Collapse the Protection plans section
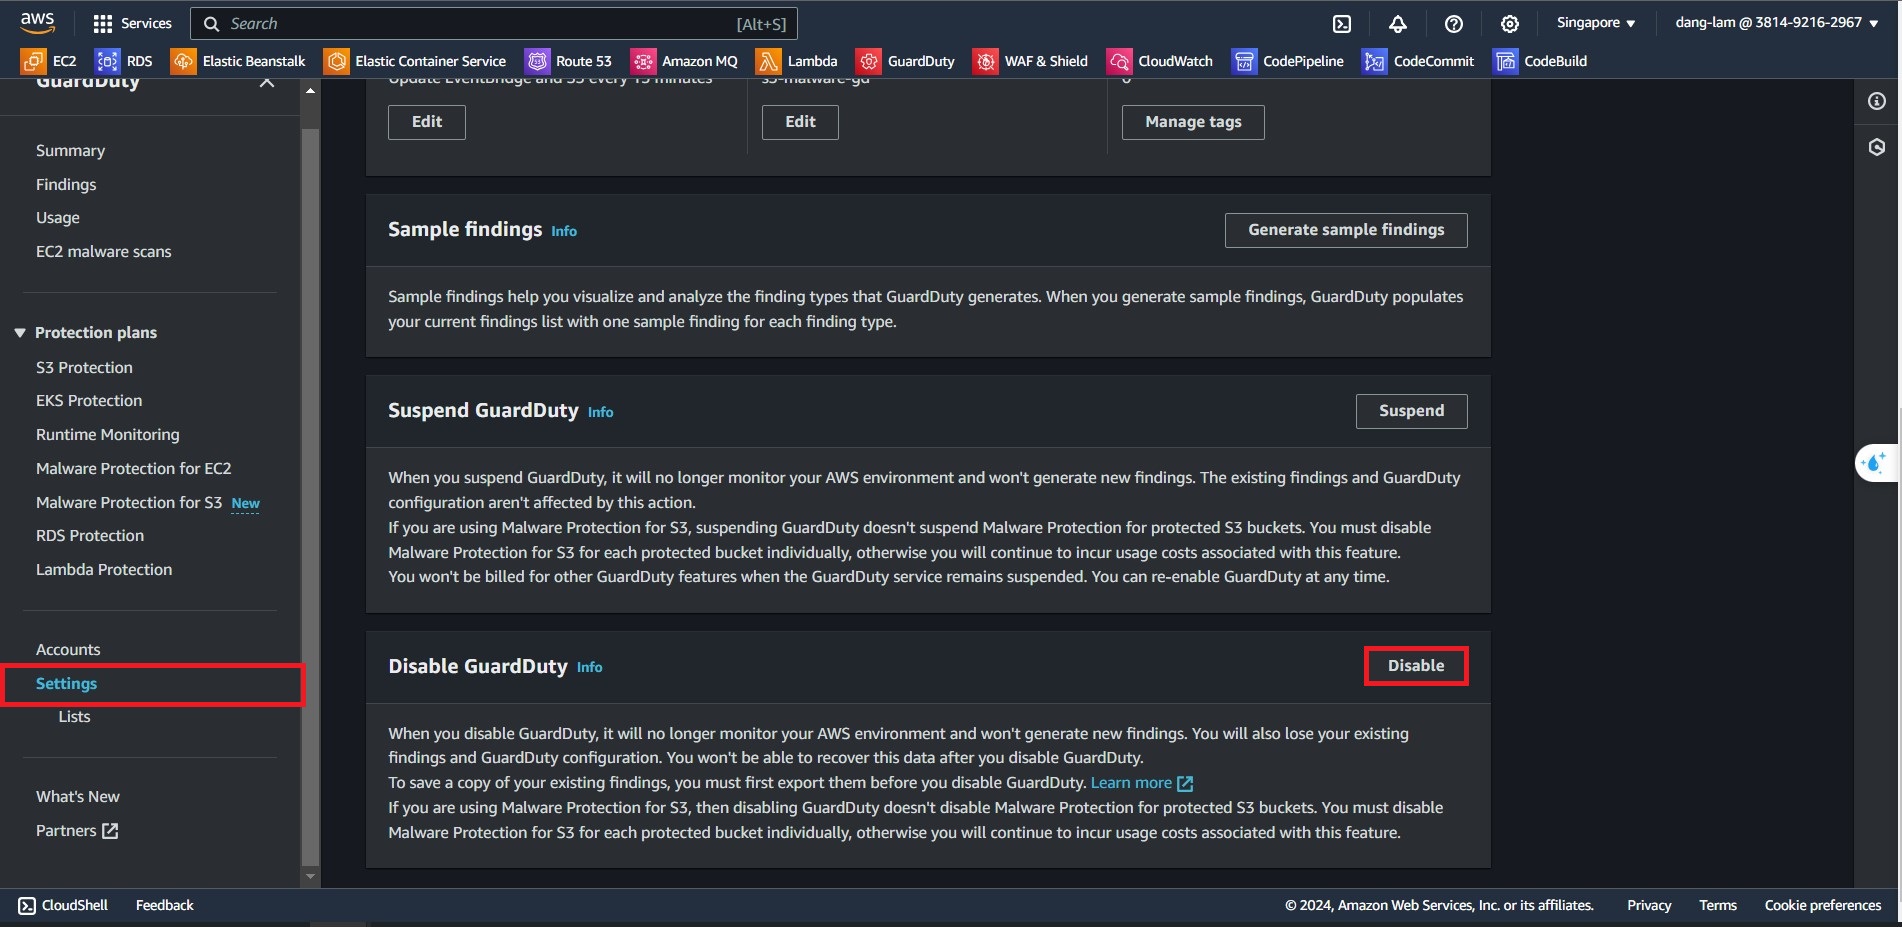1902x927 pixels. 20,333
